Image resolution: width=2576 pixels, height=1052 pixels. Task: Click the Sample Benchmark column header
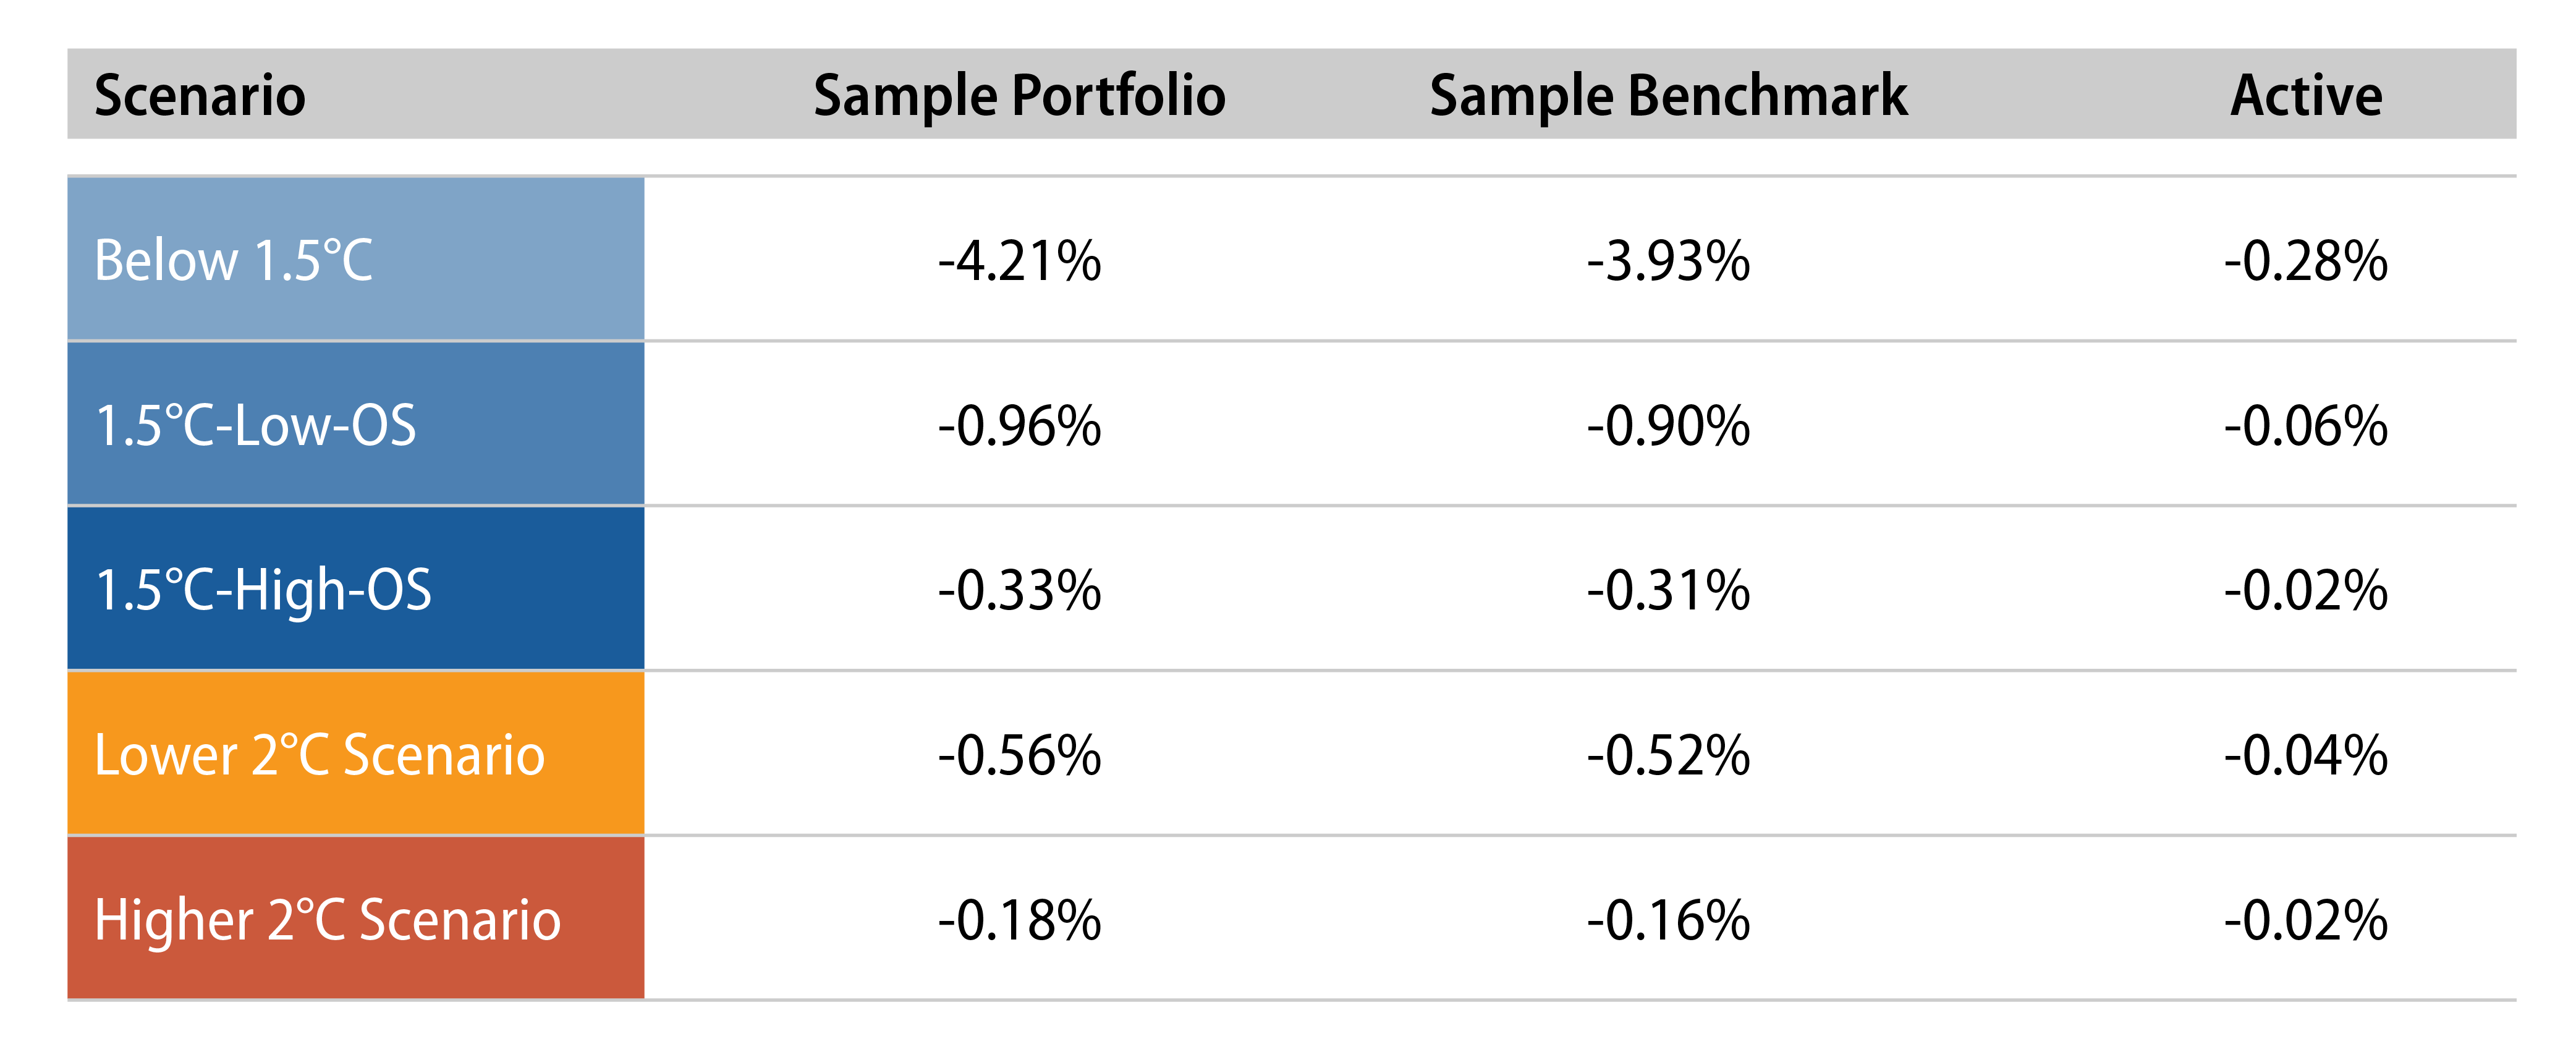pos(1668,96)
